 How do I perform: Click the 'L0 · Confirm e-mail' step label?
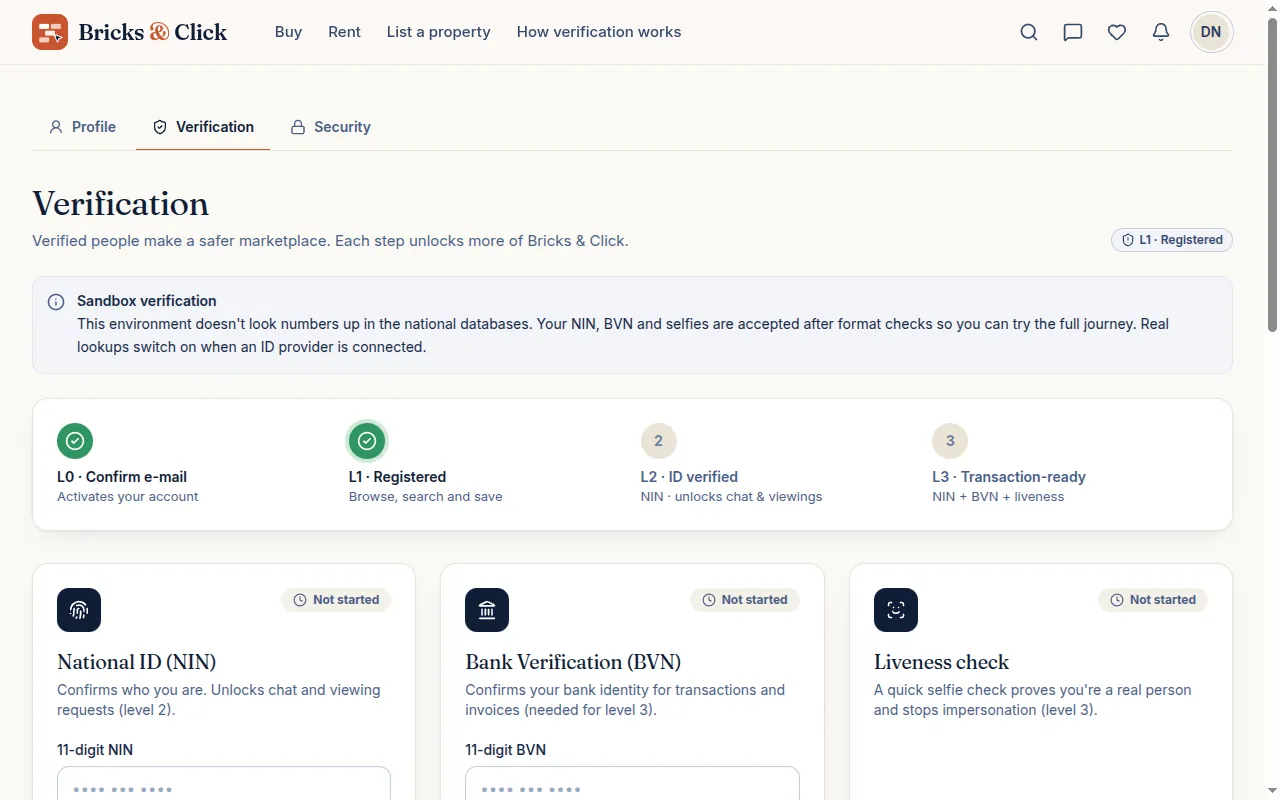click(x=122, y=477)
